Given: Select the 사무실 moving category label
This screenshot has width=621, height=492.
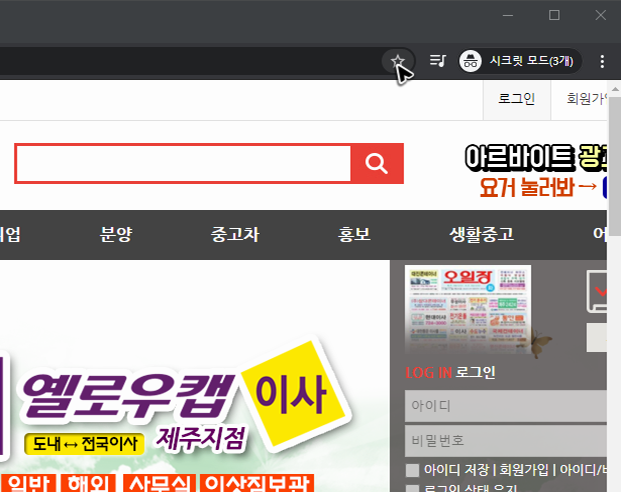Looking at the screenshot, I should click(160, 483).
